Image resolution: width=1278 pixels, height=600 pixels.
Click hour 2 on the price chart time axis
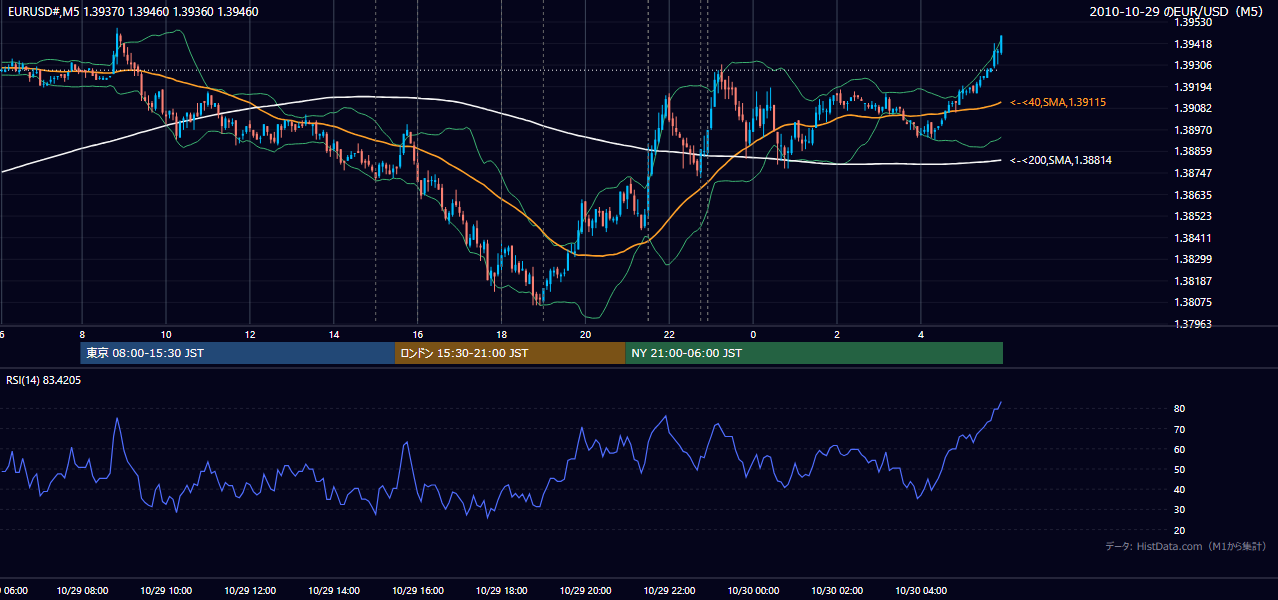click(x=837, y=335)
